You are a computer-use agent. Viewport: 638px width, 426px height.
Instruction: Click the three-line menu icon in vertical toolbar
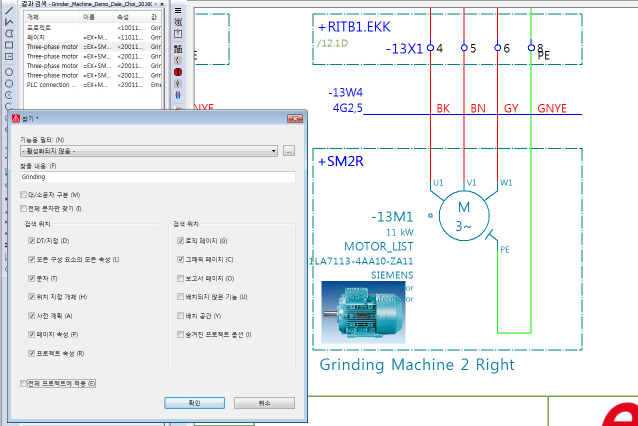[x=178, y=10]
